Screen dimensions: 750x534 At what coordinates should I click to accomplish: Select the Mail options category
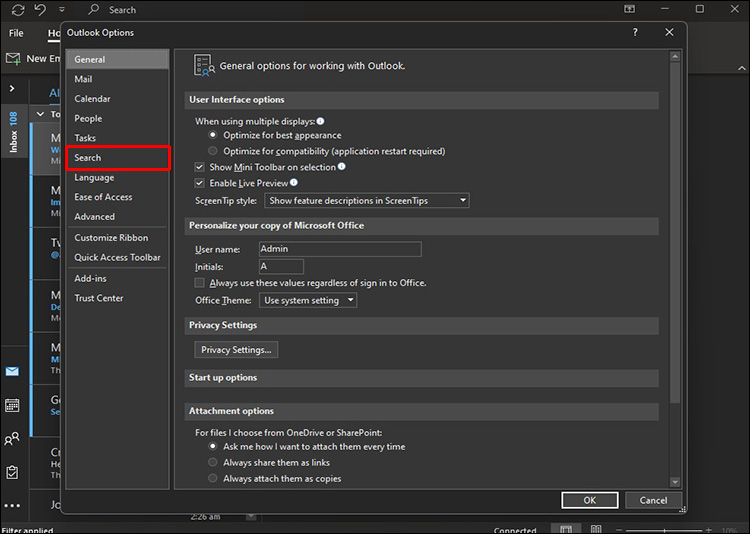coord(117,79)
